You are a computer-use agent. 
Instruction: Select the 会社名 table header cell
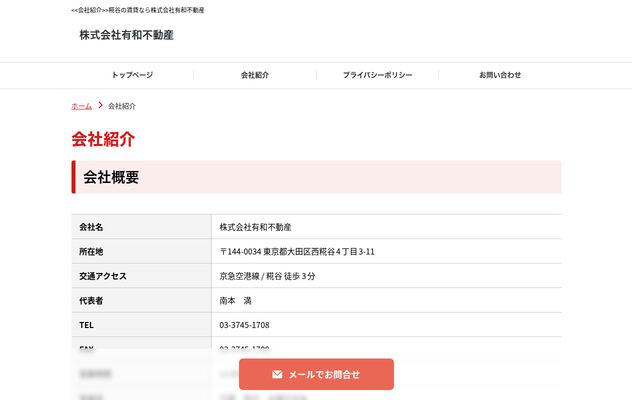(142, 227)
